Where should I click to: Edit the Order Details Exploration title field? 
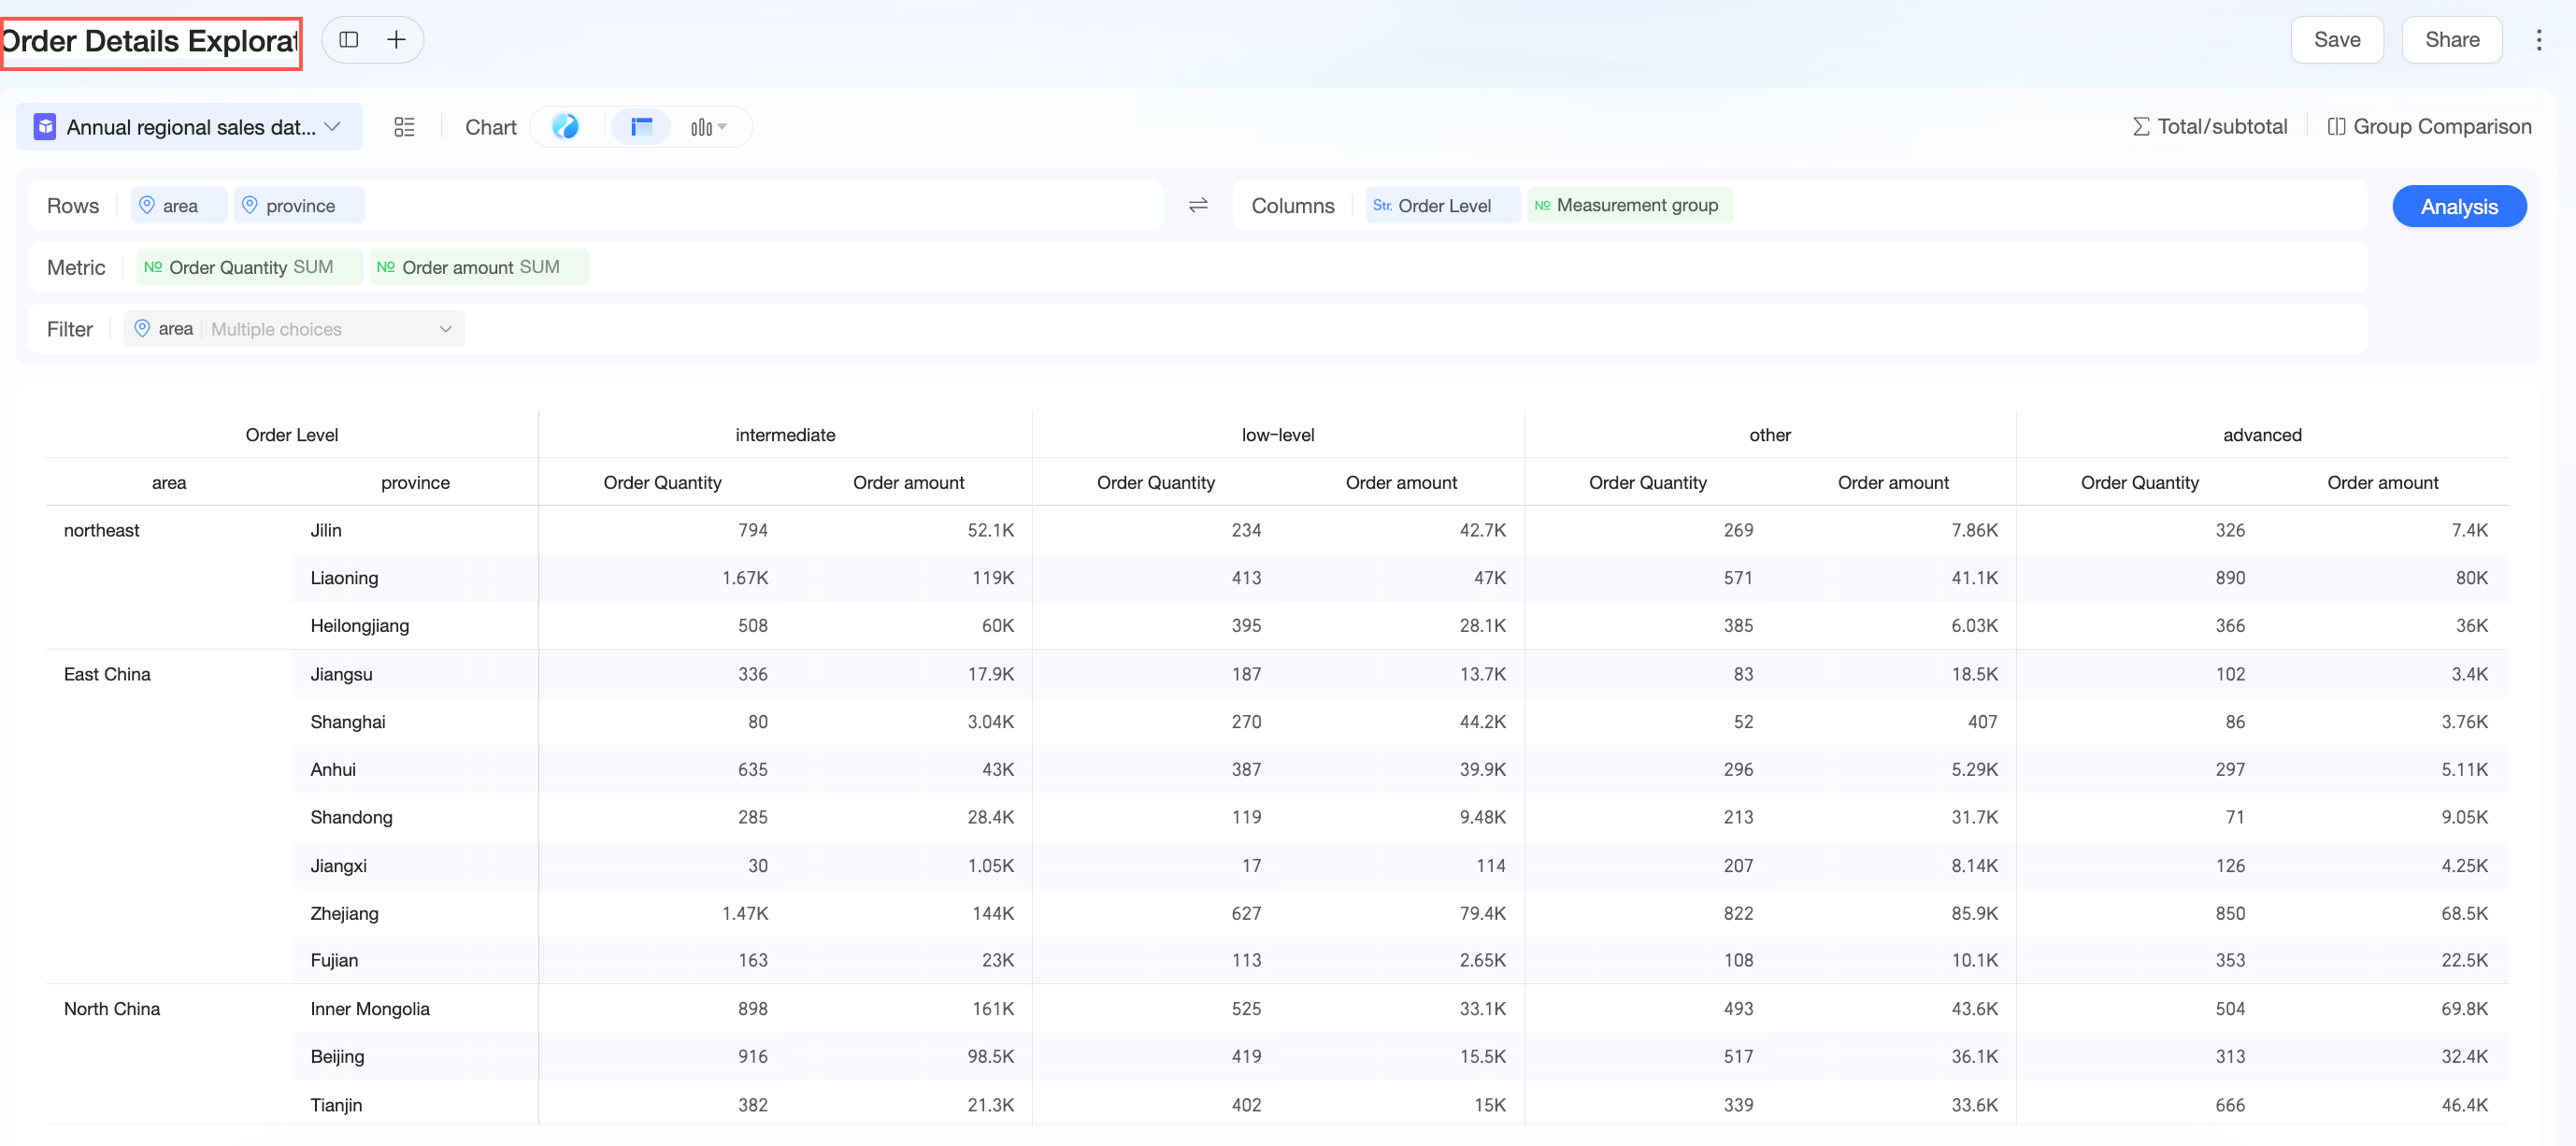[151, 42]
